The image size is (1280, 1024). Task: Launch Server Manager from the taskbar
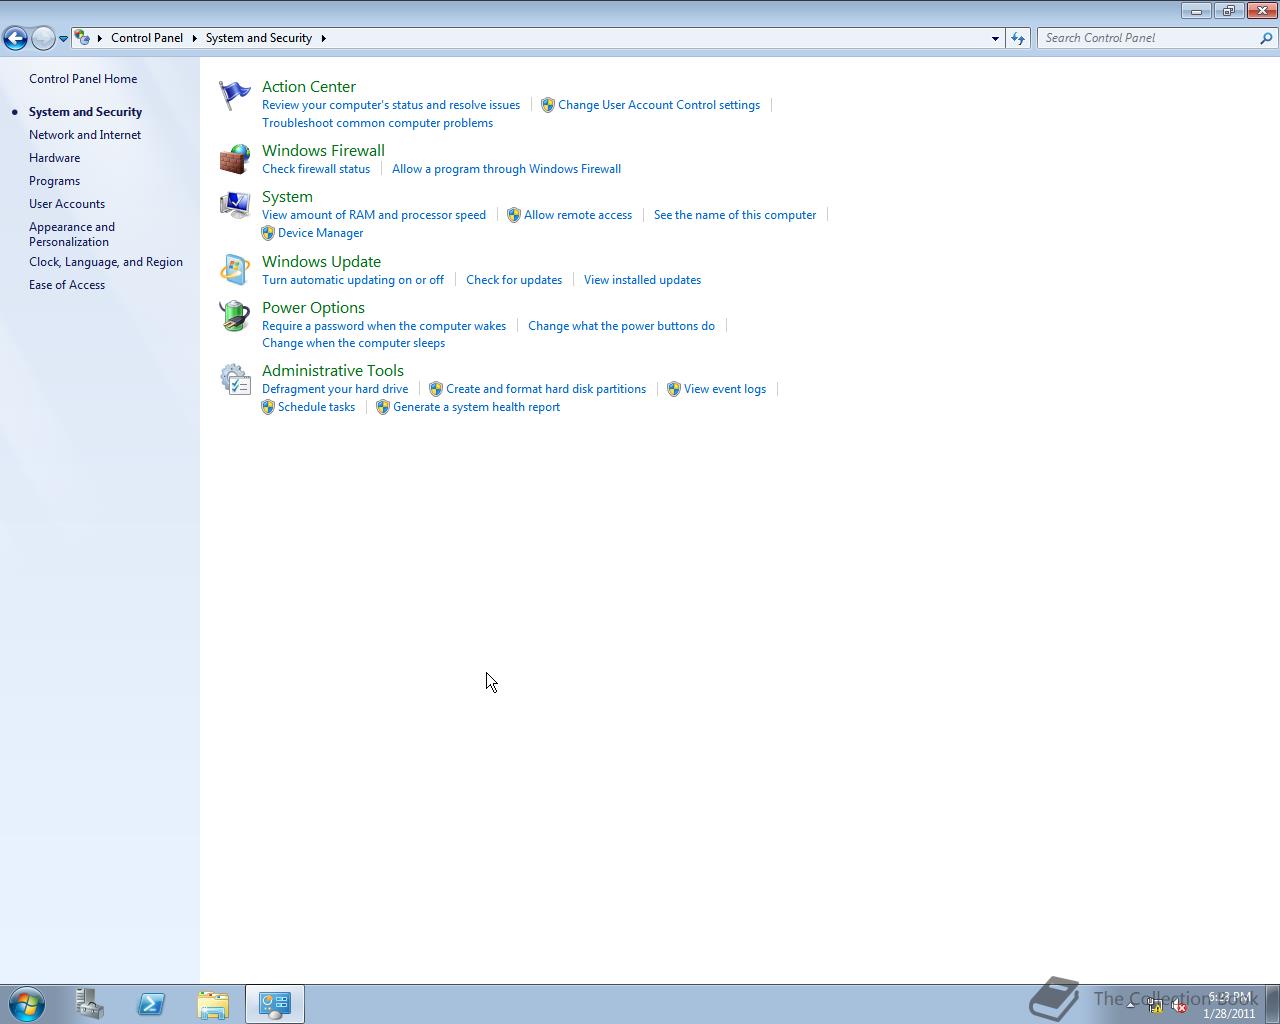click(x=89, y=1004)
